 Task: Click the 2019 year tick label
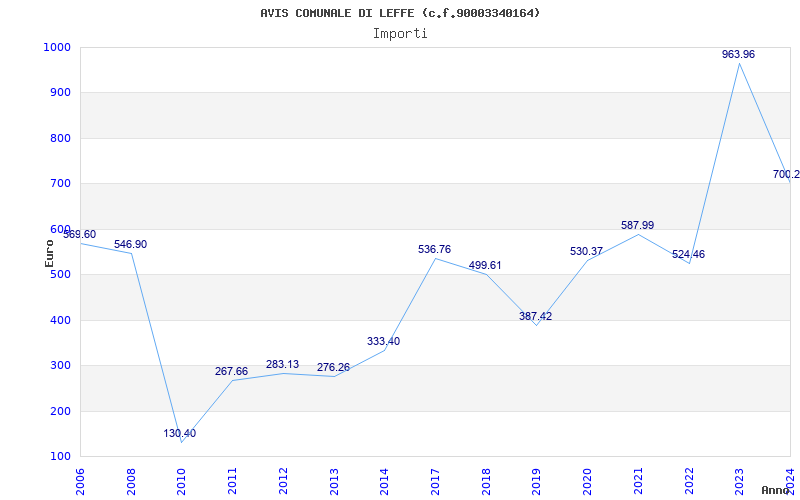click(536, 482)
